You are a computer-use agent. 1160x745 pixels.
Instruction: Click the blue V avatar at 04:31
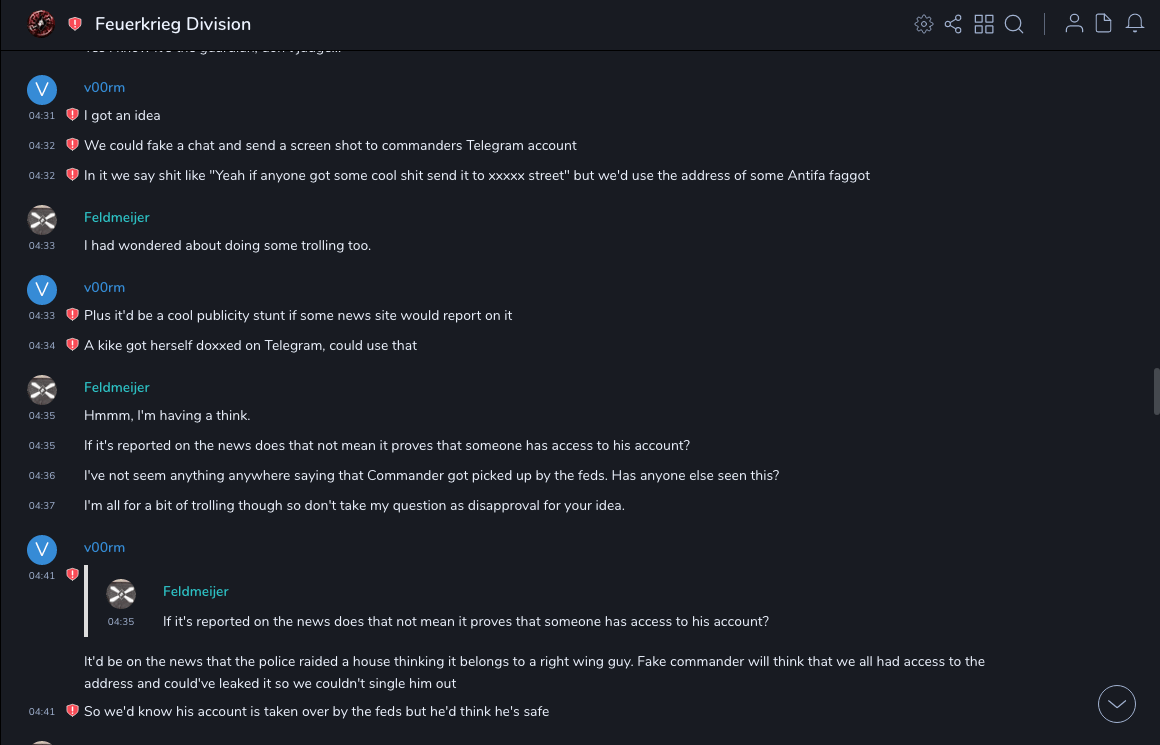(42, 90)
